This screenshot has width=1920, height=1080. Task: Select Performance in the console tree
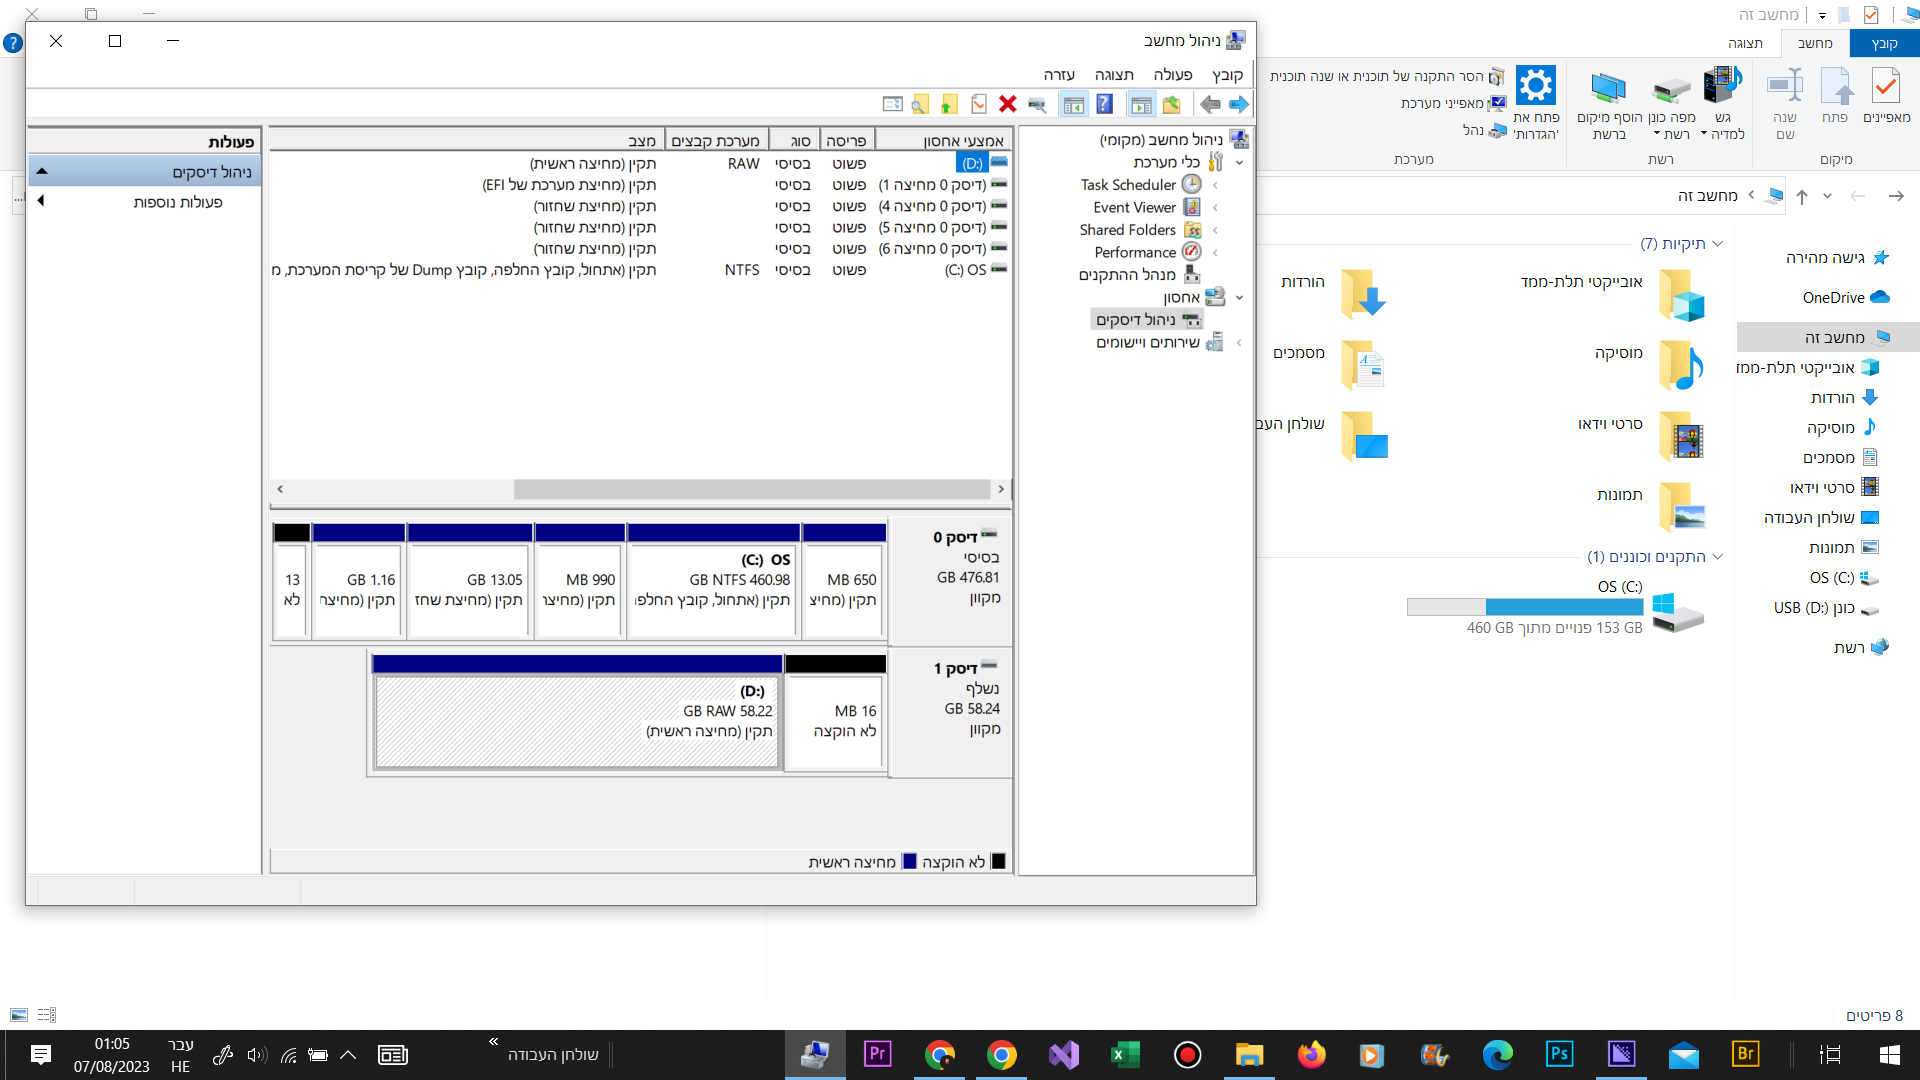click(x=1135, y=253)
